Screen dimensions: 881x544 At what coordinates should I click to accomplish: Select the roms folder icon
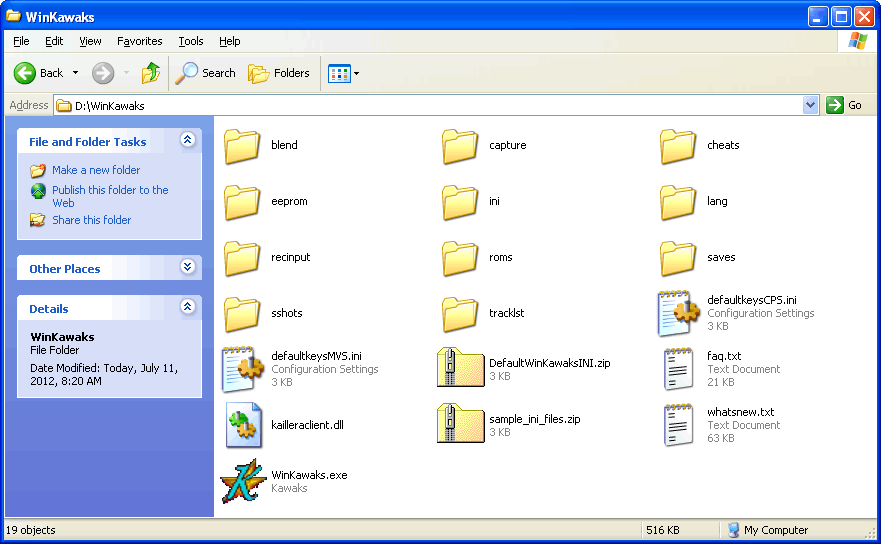[460, 257]
